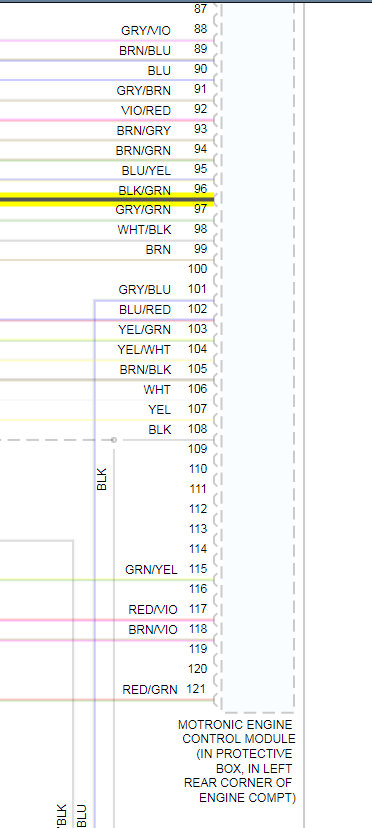The height and width of the screenshot is (828, 372).
Task: Click the YEL/WHT wire label
Action: coord(144,350)
